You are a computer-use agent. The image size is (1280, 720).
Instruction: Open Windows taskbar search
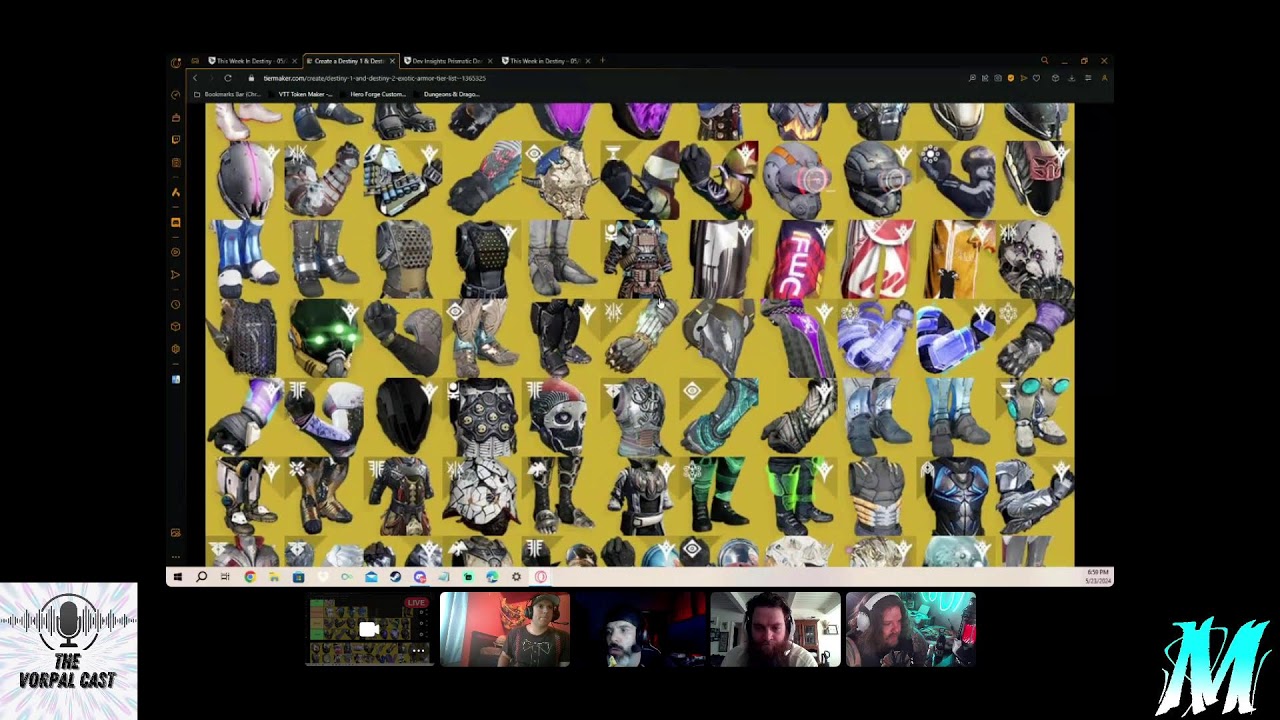tap(201, 577)
